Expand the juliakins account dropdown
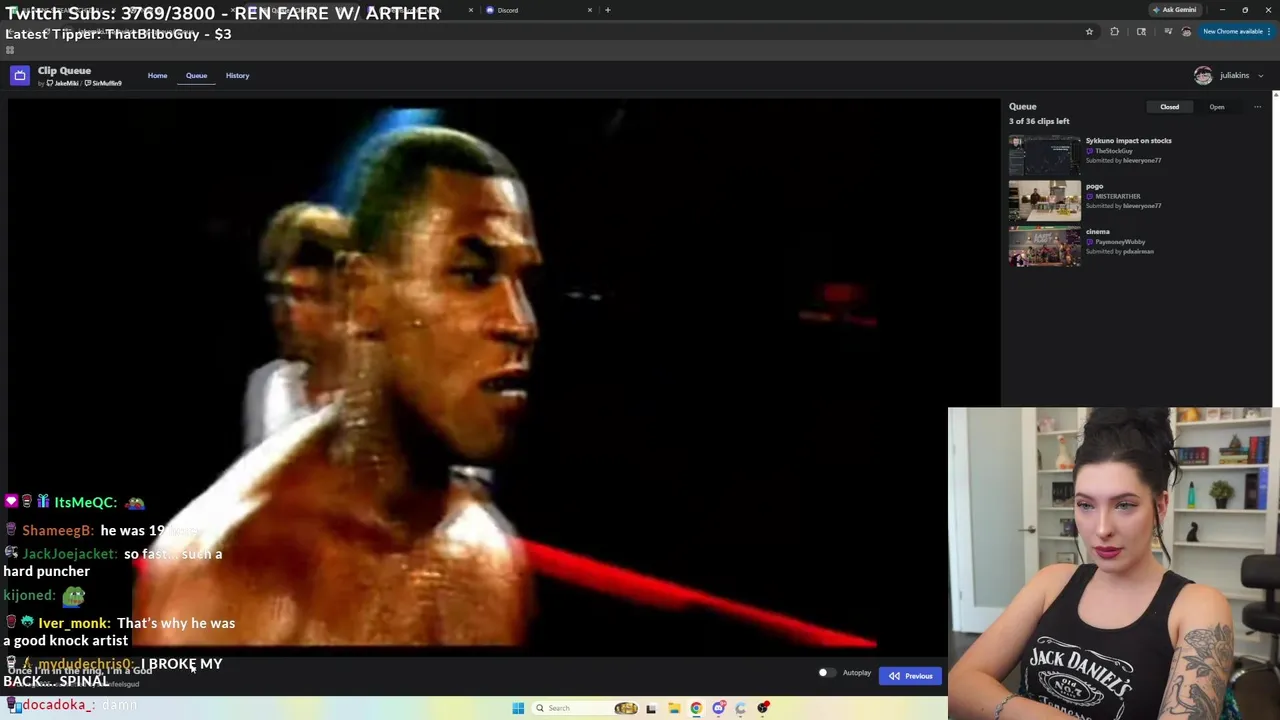Image resolution: width=1280 pixels, height=720 pixels. click(x=1260, y=75)
